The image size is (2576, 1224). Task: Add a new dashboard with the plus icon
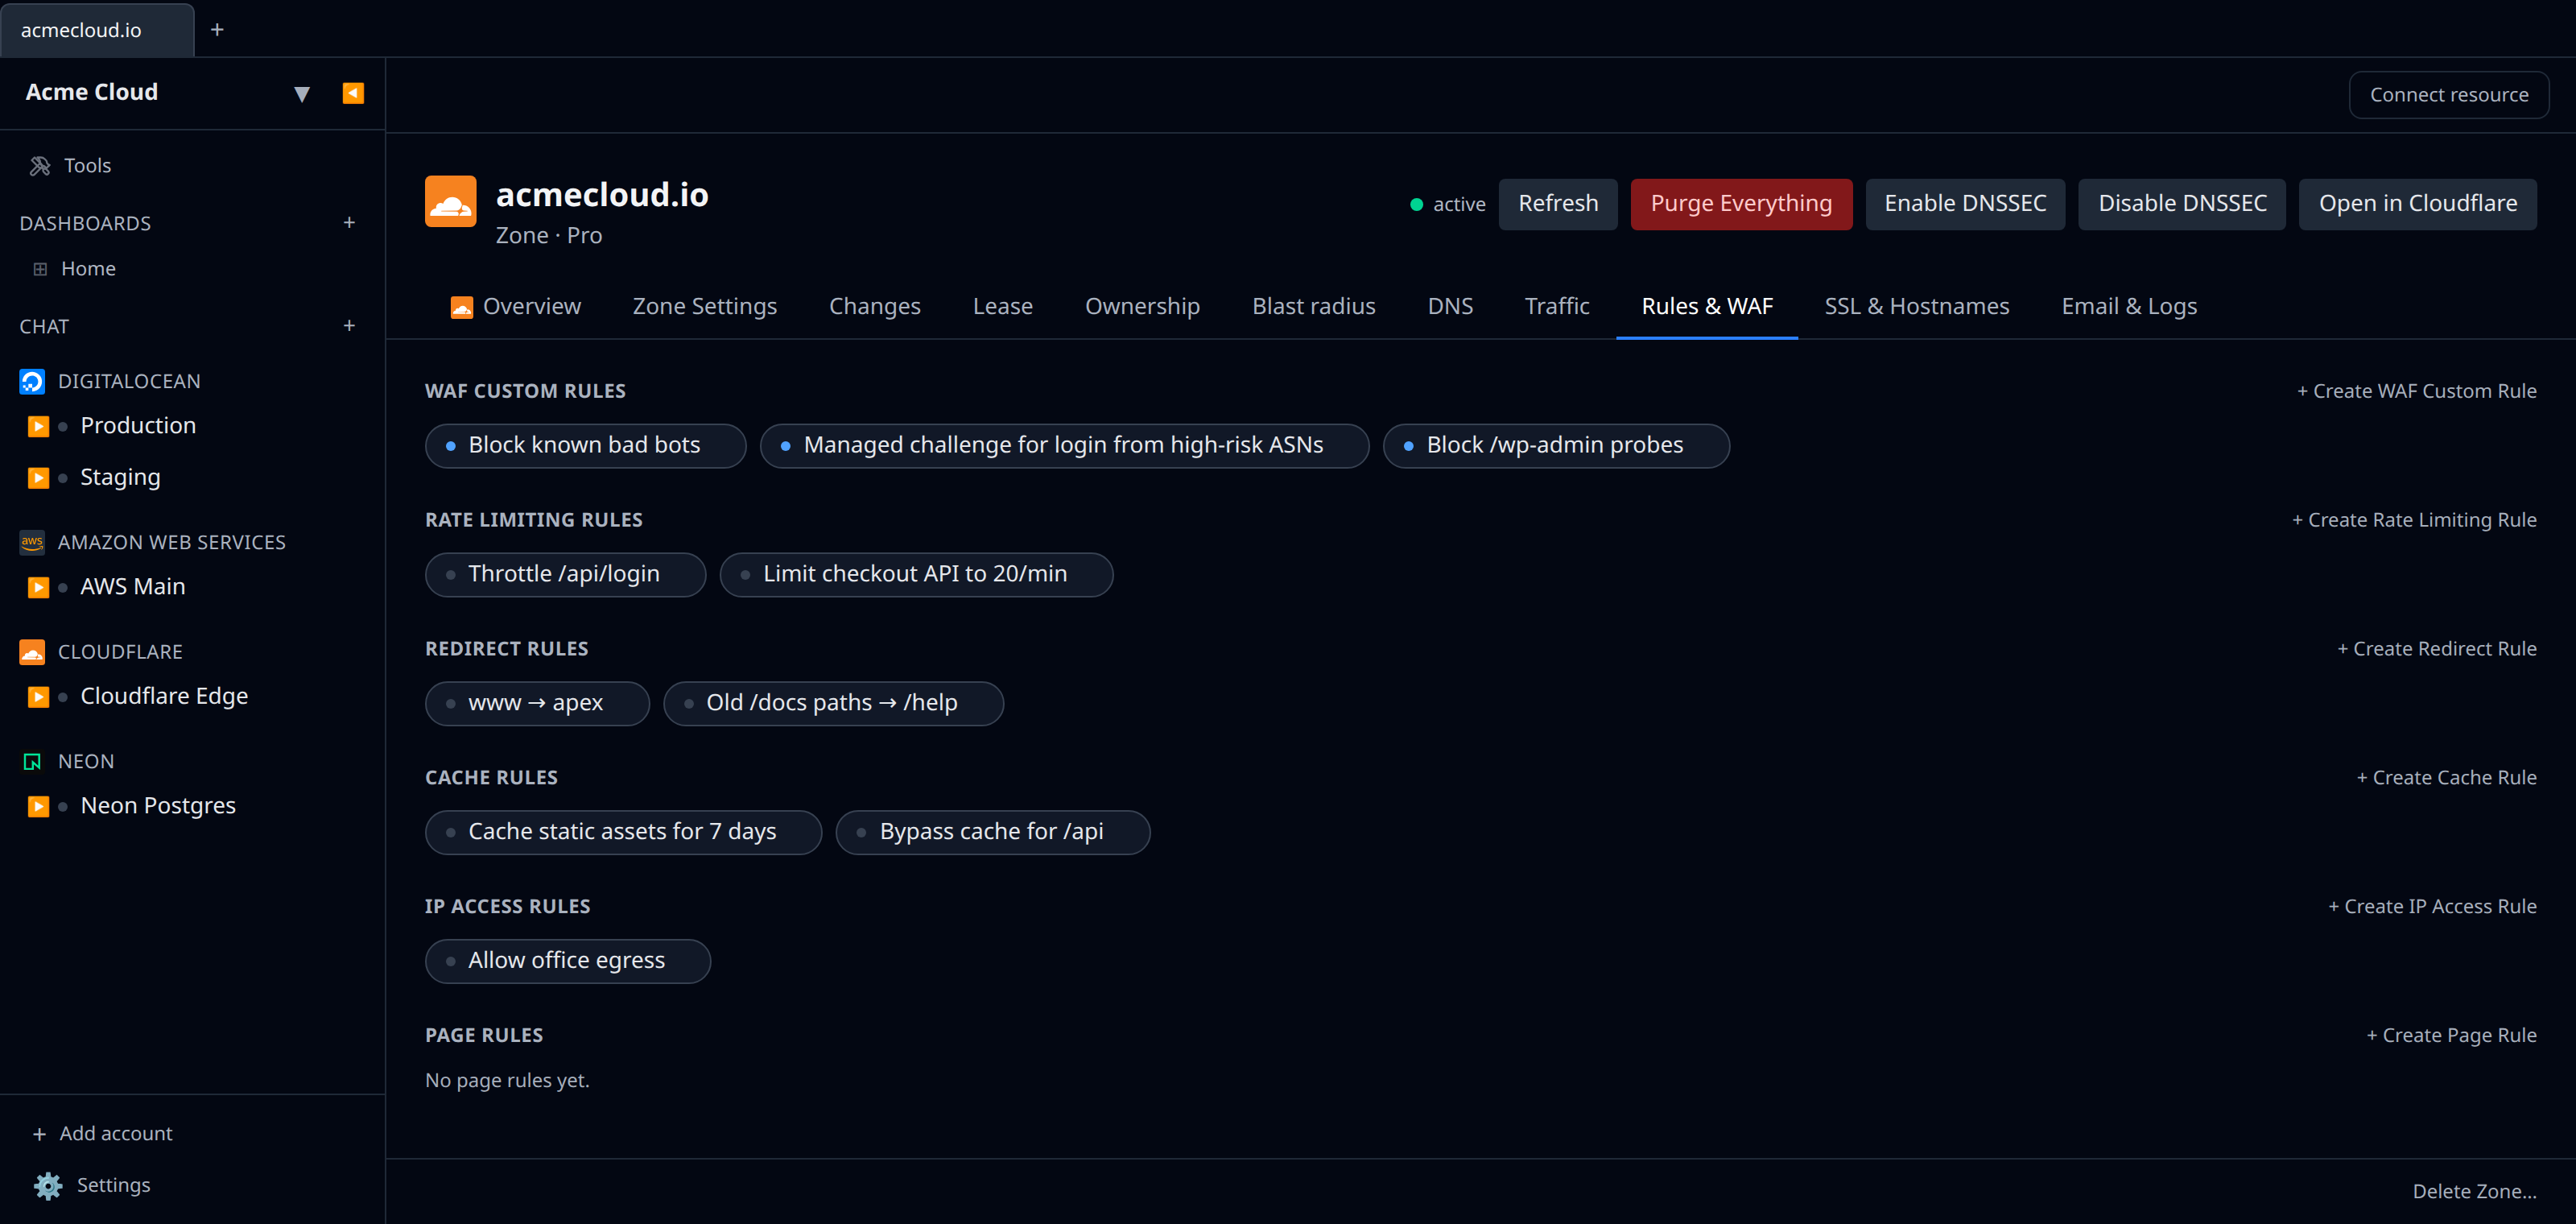[349, 222]
